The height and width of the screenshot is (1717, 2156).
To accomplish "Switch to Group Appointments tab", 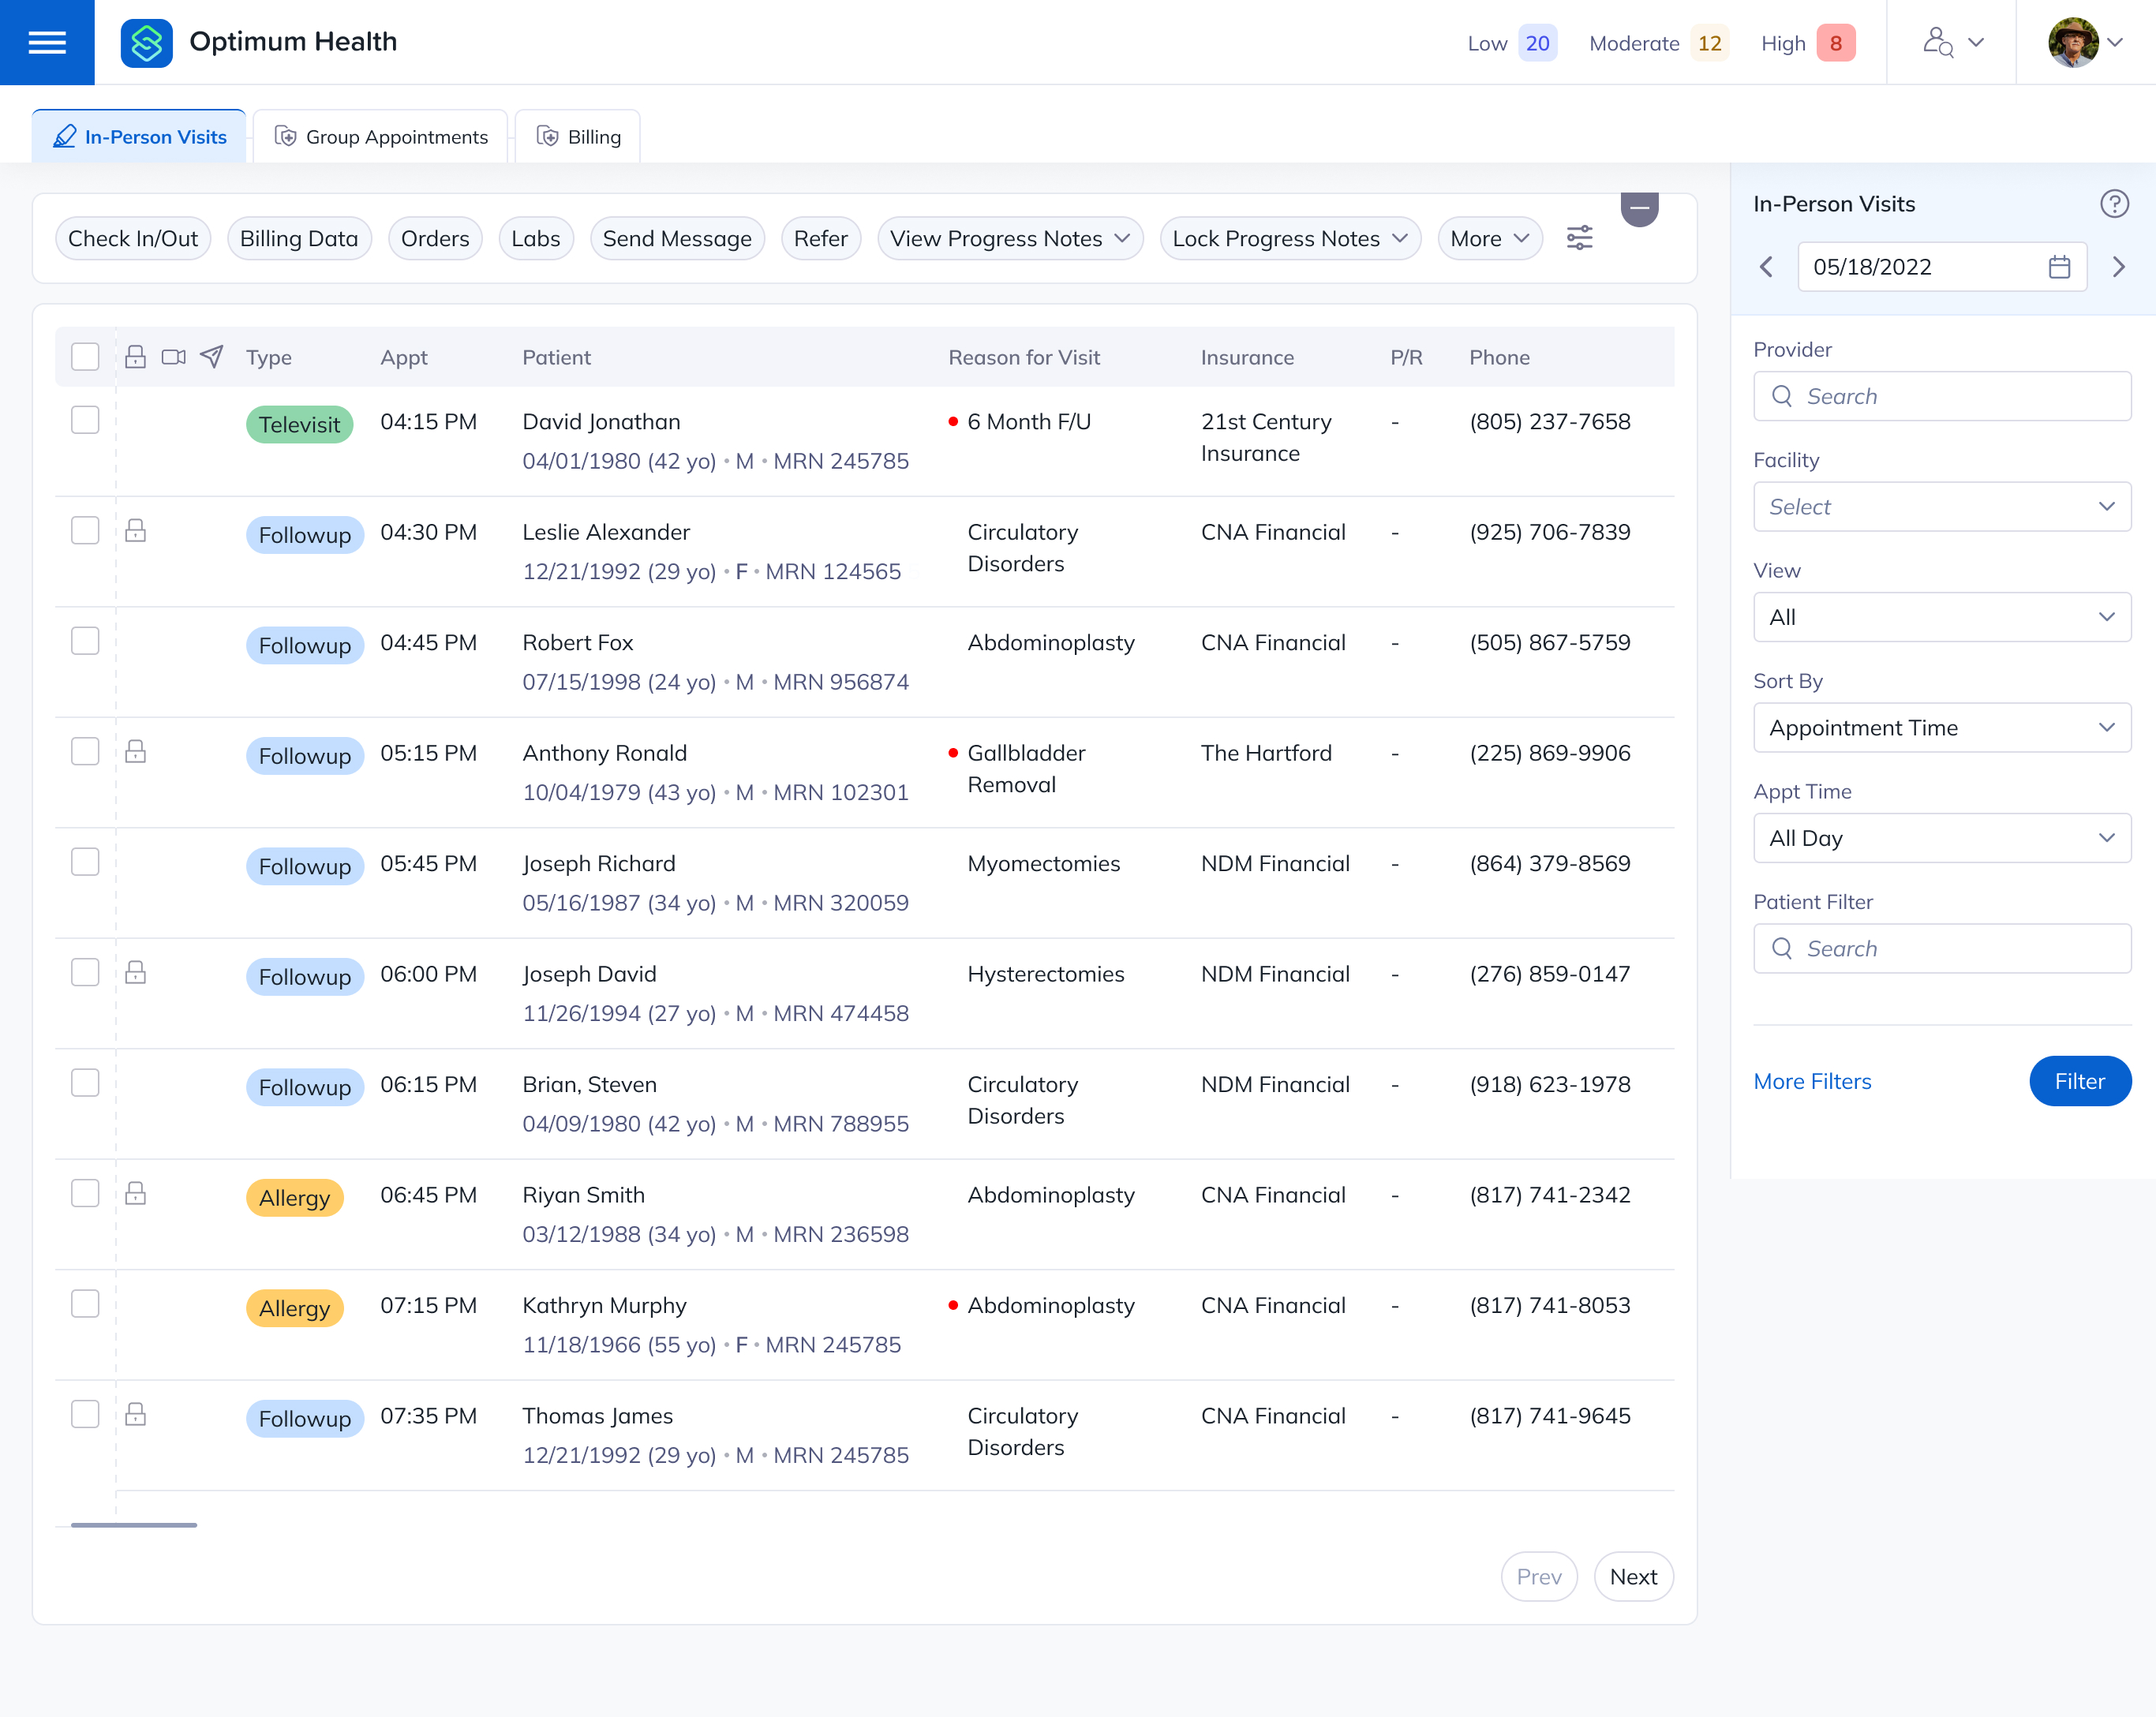I will tap(381, 137).
